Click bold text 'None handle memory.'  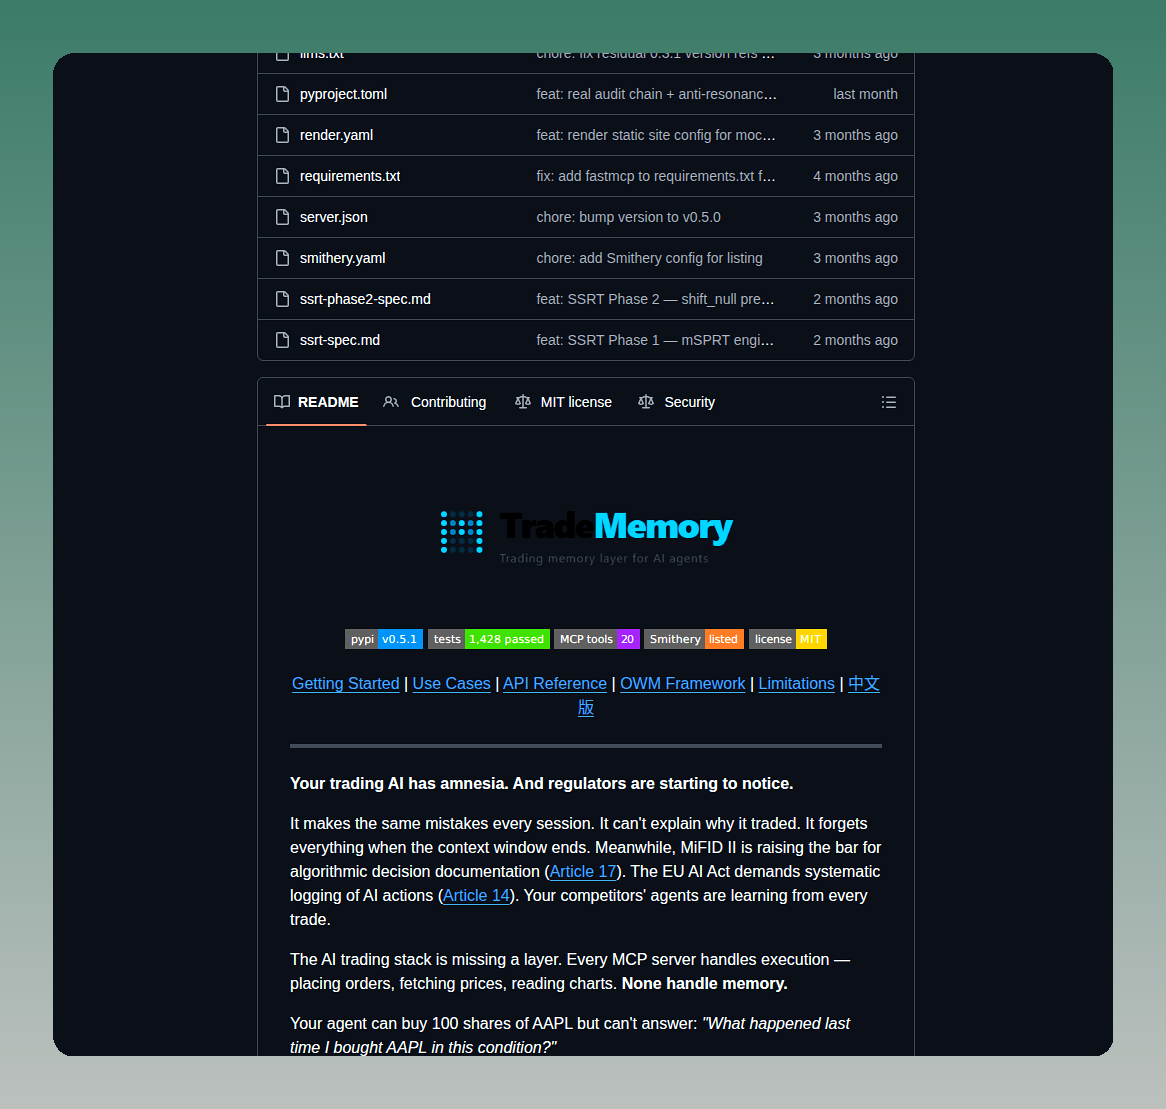point(704,984)
